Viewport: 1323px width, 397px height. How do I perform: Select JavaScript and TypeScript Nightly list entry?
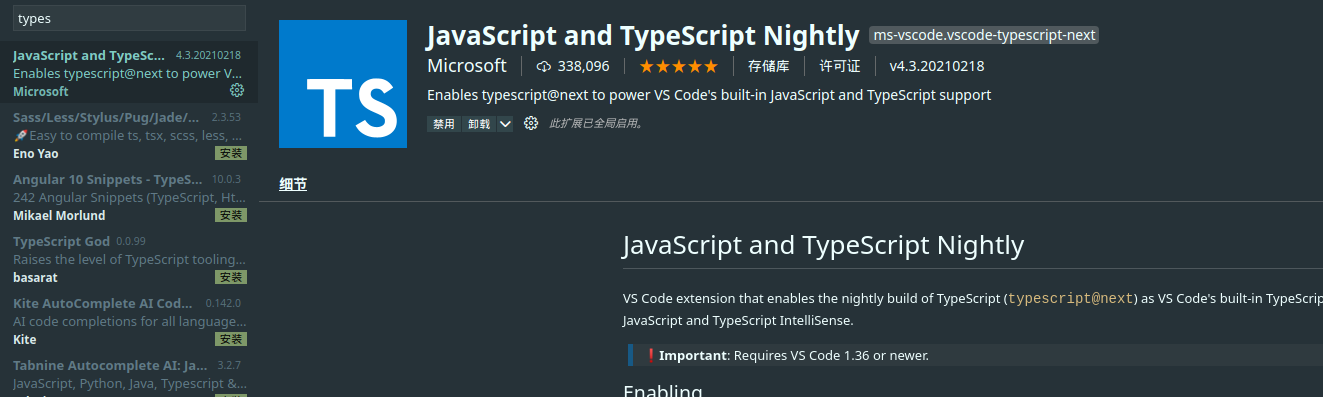[129, 73]
